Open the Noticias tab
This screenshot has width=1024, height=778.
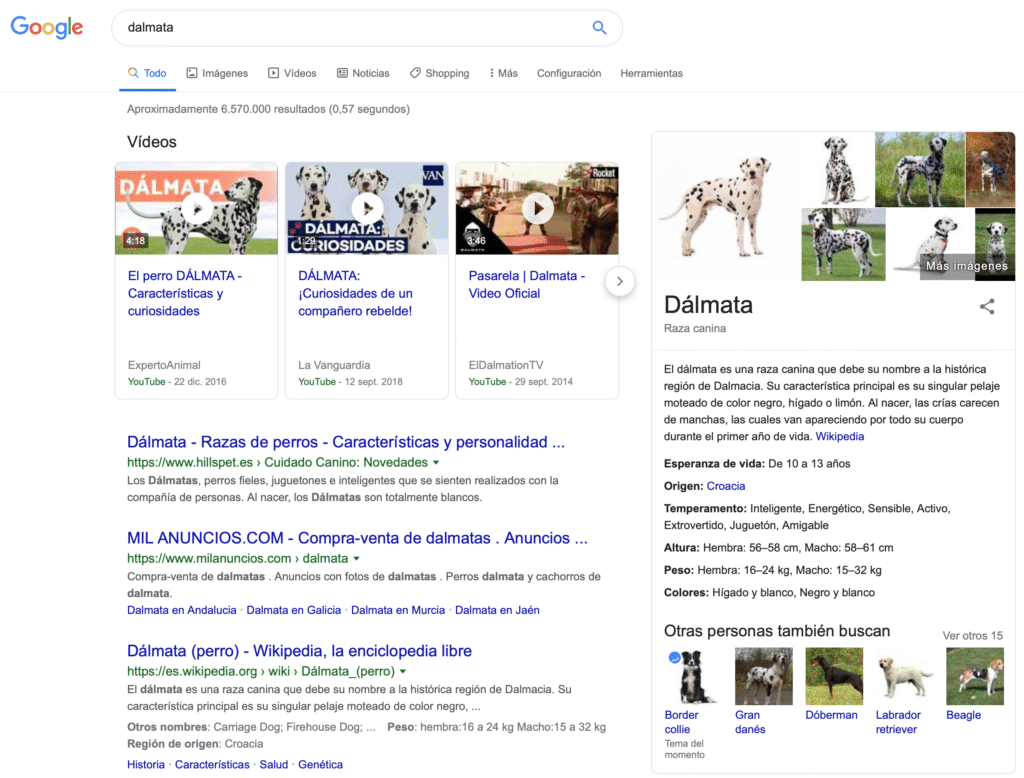[x=363, y=73]
